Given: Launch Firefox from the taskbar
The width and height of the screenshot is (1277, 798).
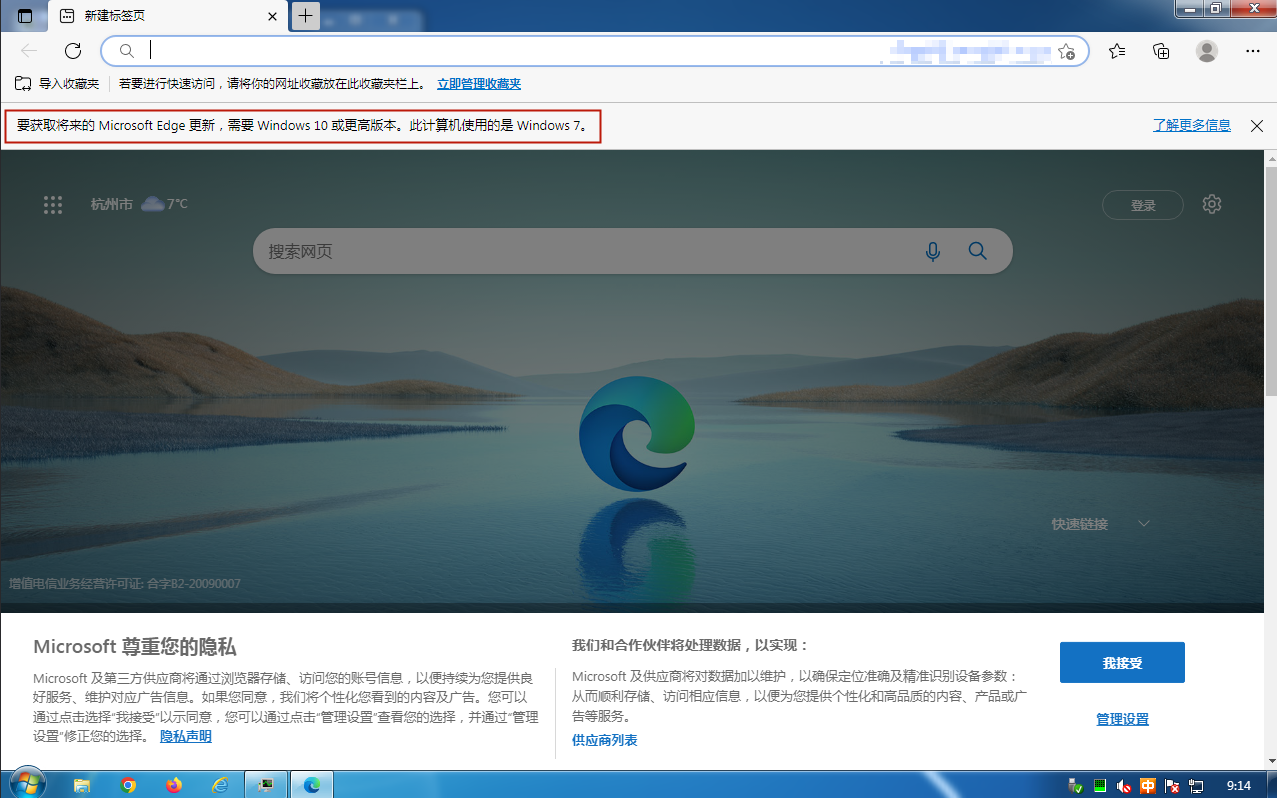Looking at the screenshot, I should coord(174,785).
